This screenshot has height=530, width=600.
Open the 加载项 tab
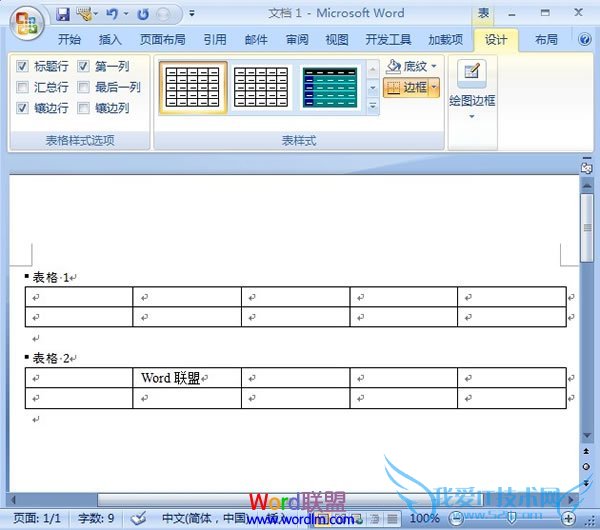coord(445,39)
